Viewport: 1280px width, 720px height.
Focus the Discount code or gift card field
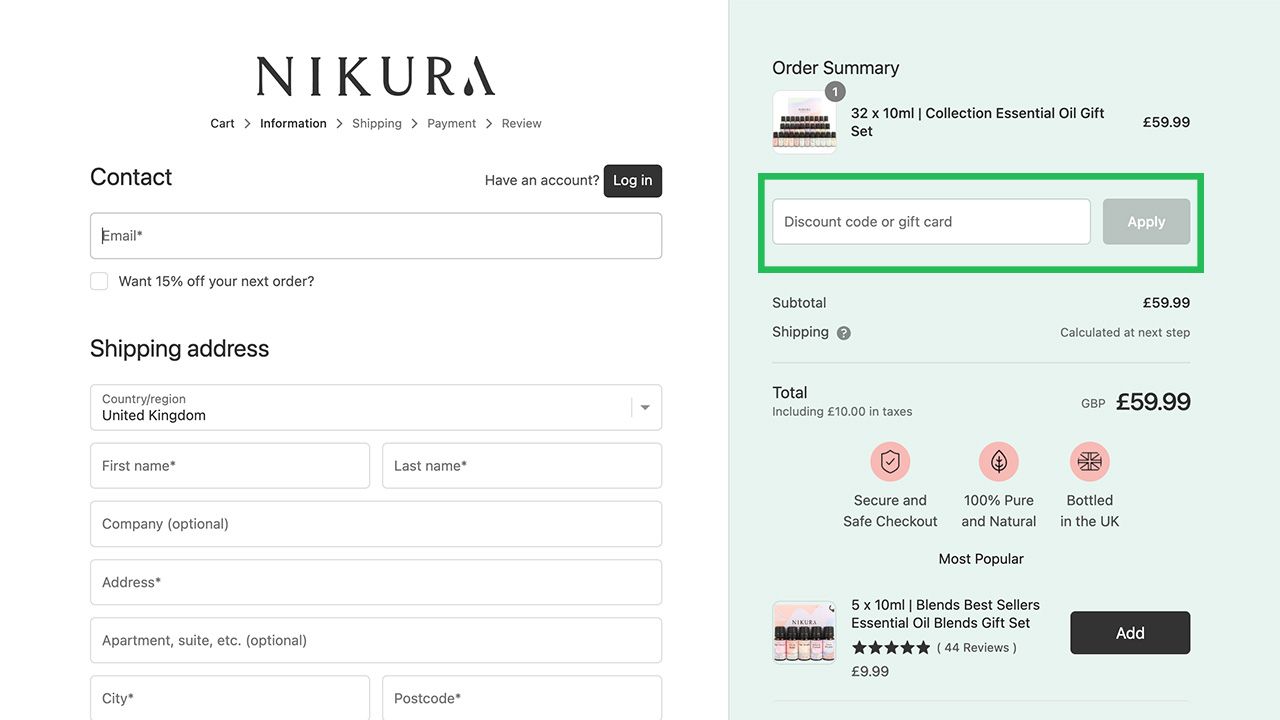point(931,222)
